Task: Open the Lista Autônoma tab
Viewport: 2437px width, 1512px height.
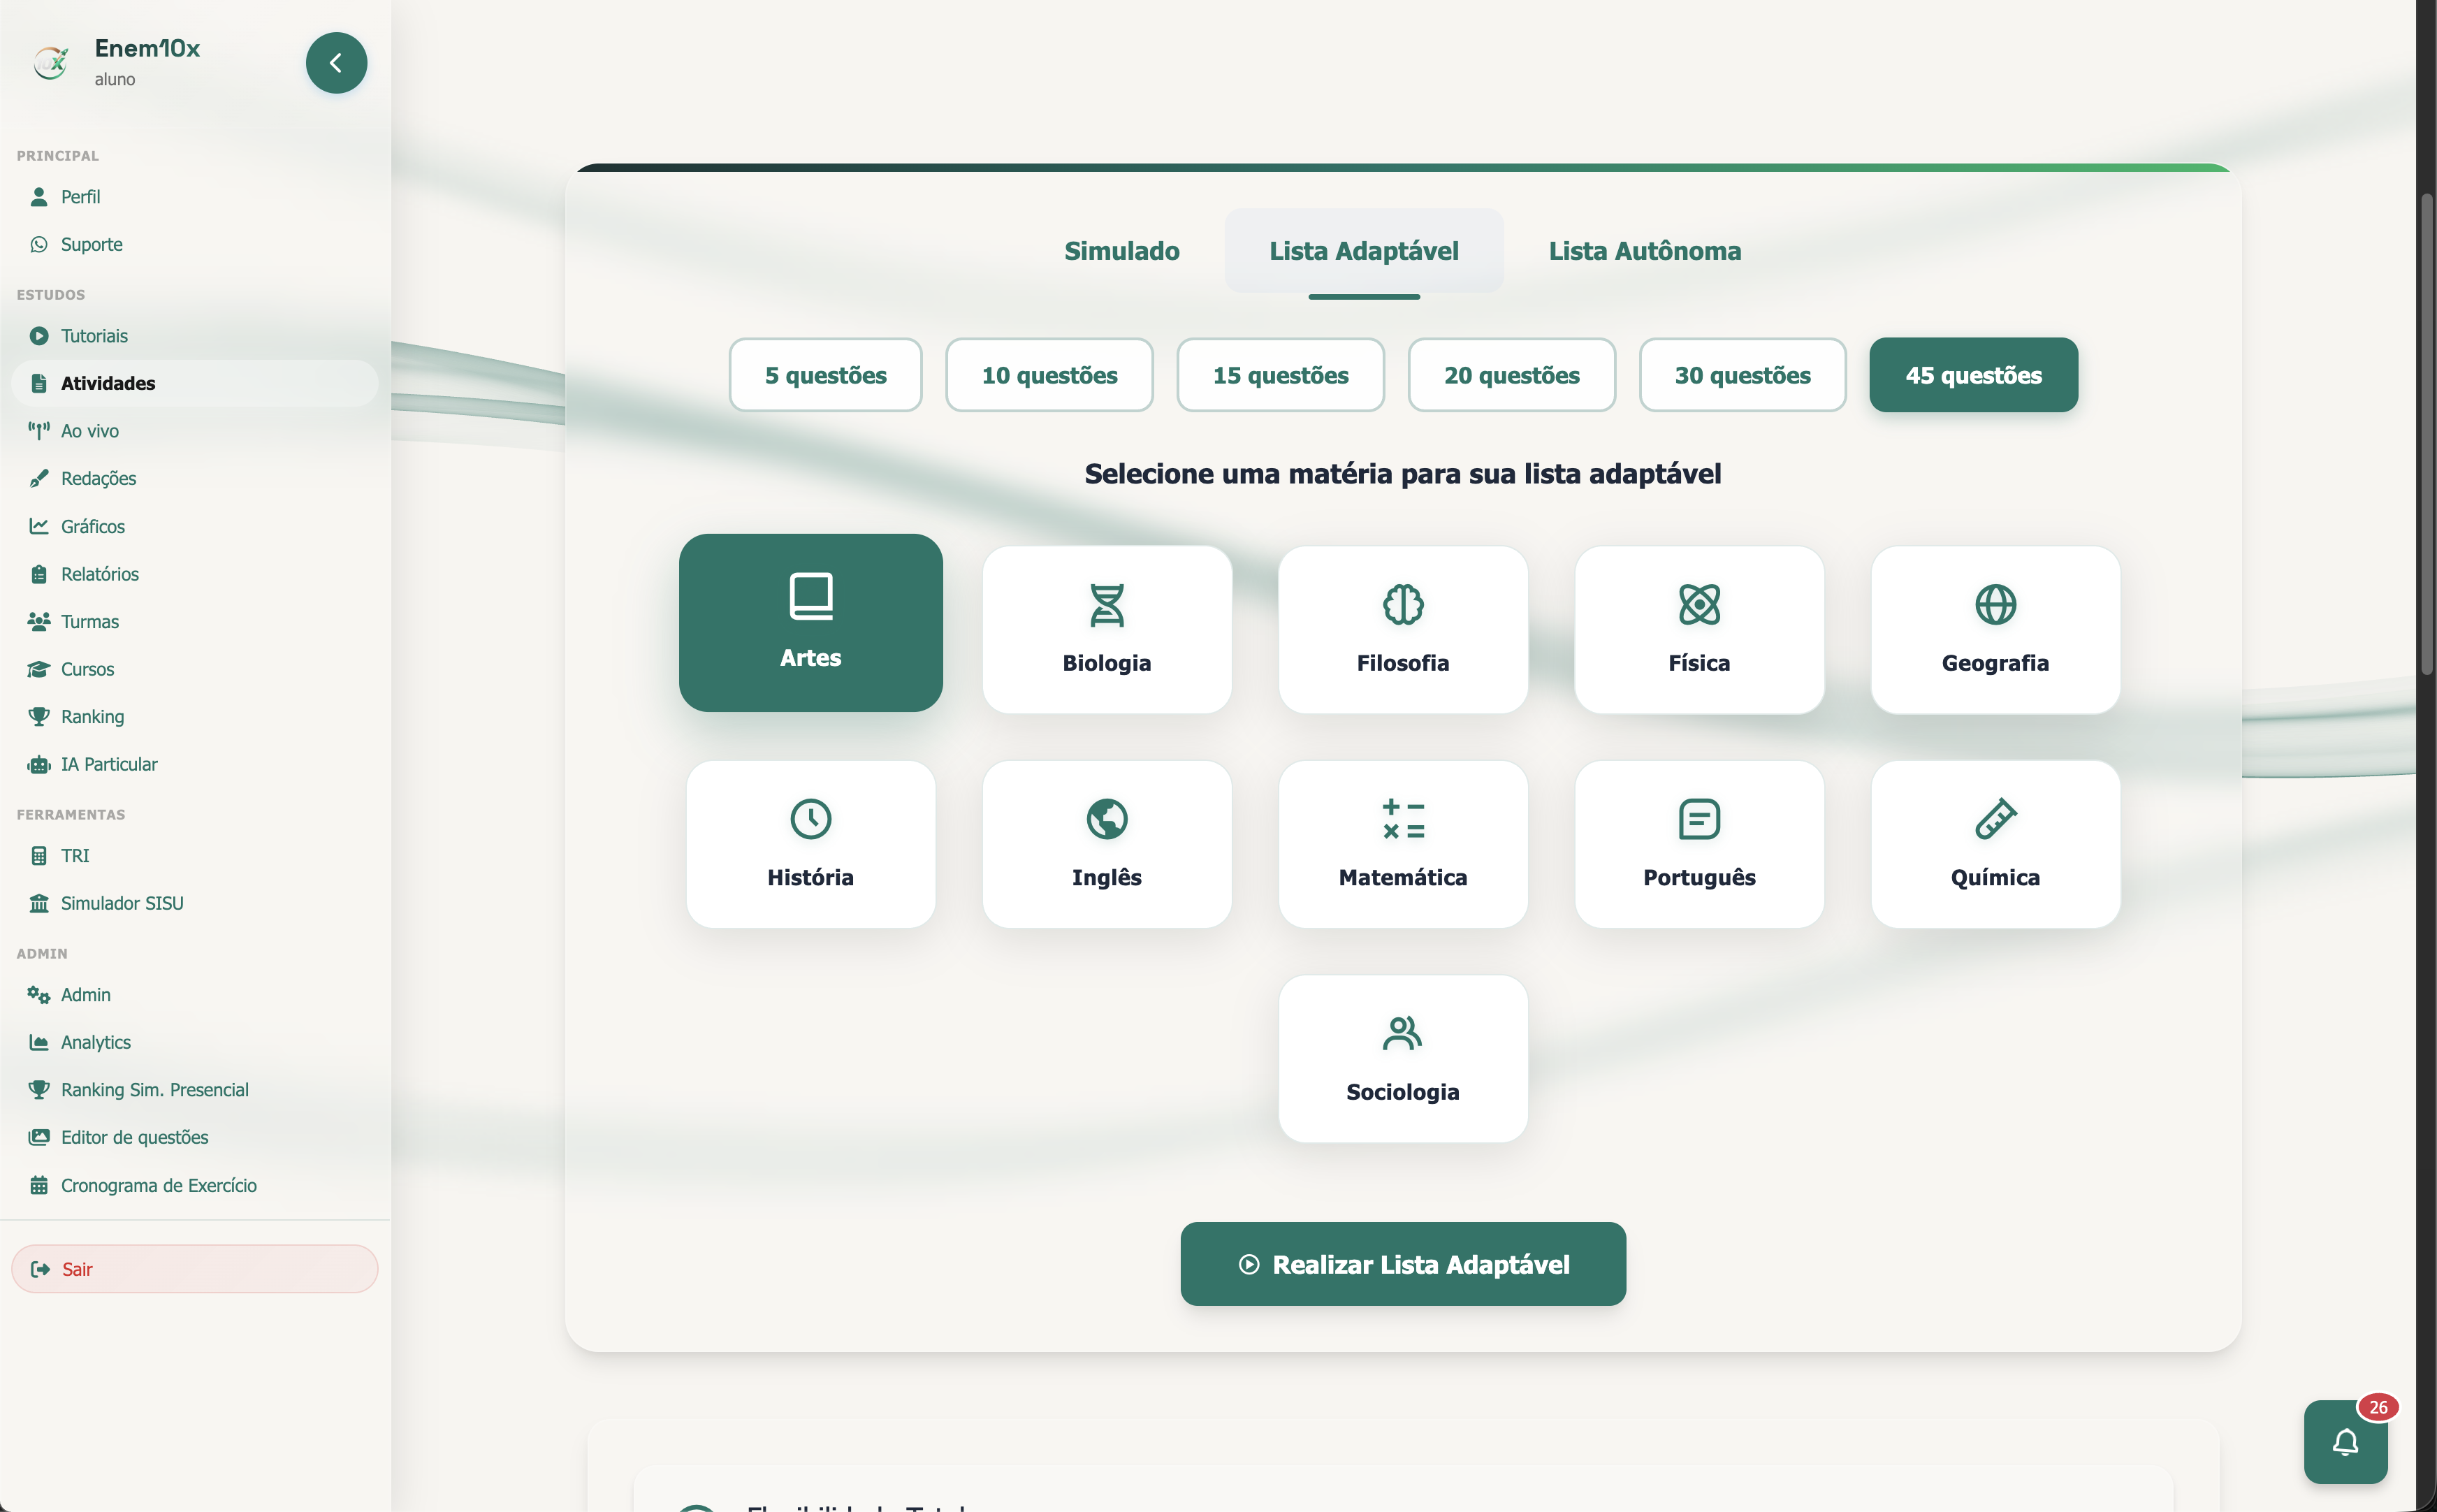Action: (1644, 251)
